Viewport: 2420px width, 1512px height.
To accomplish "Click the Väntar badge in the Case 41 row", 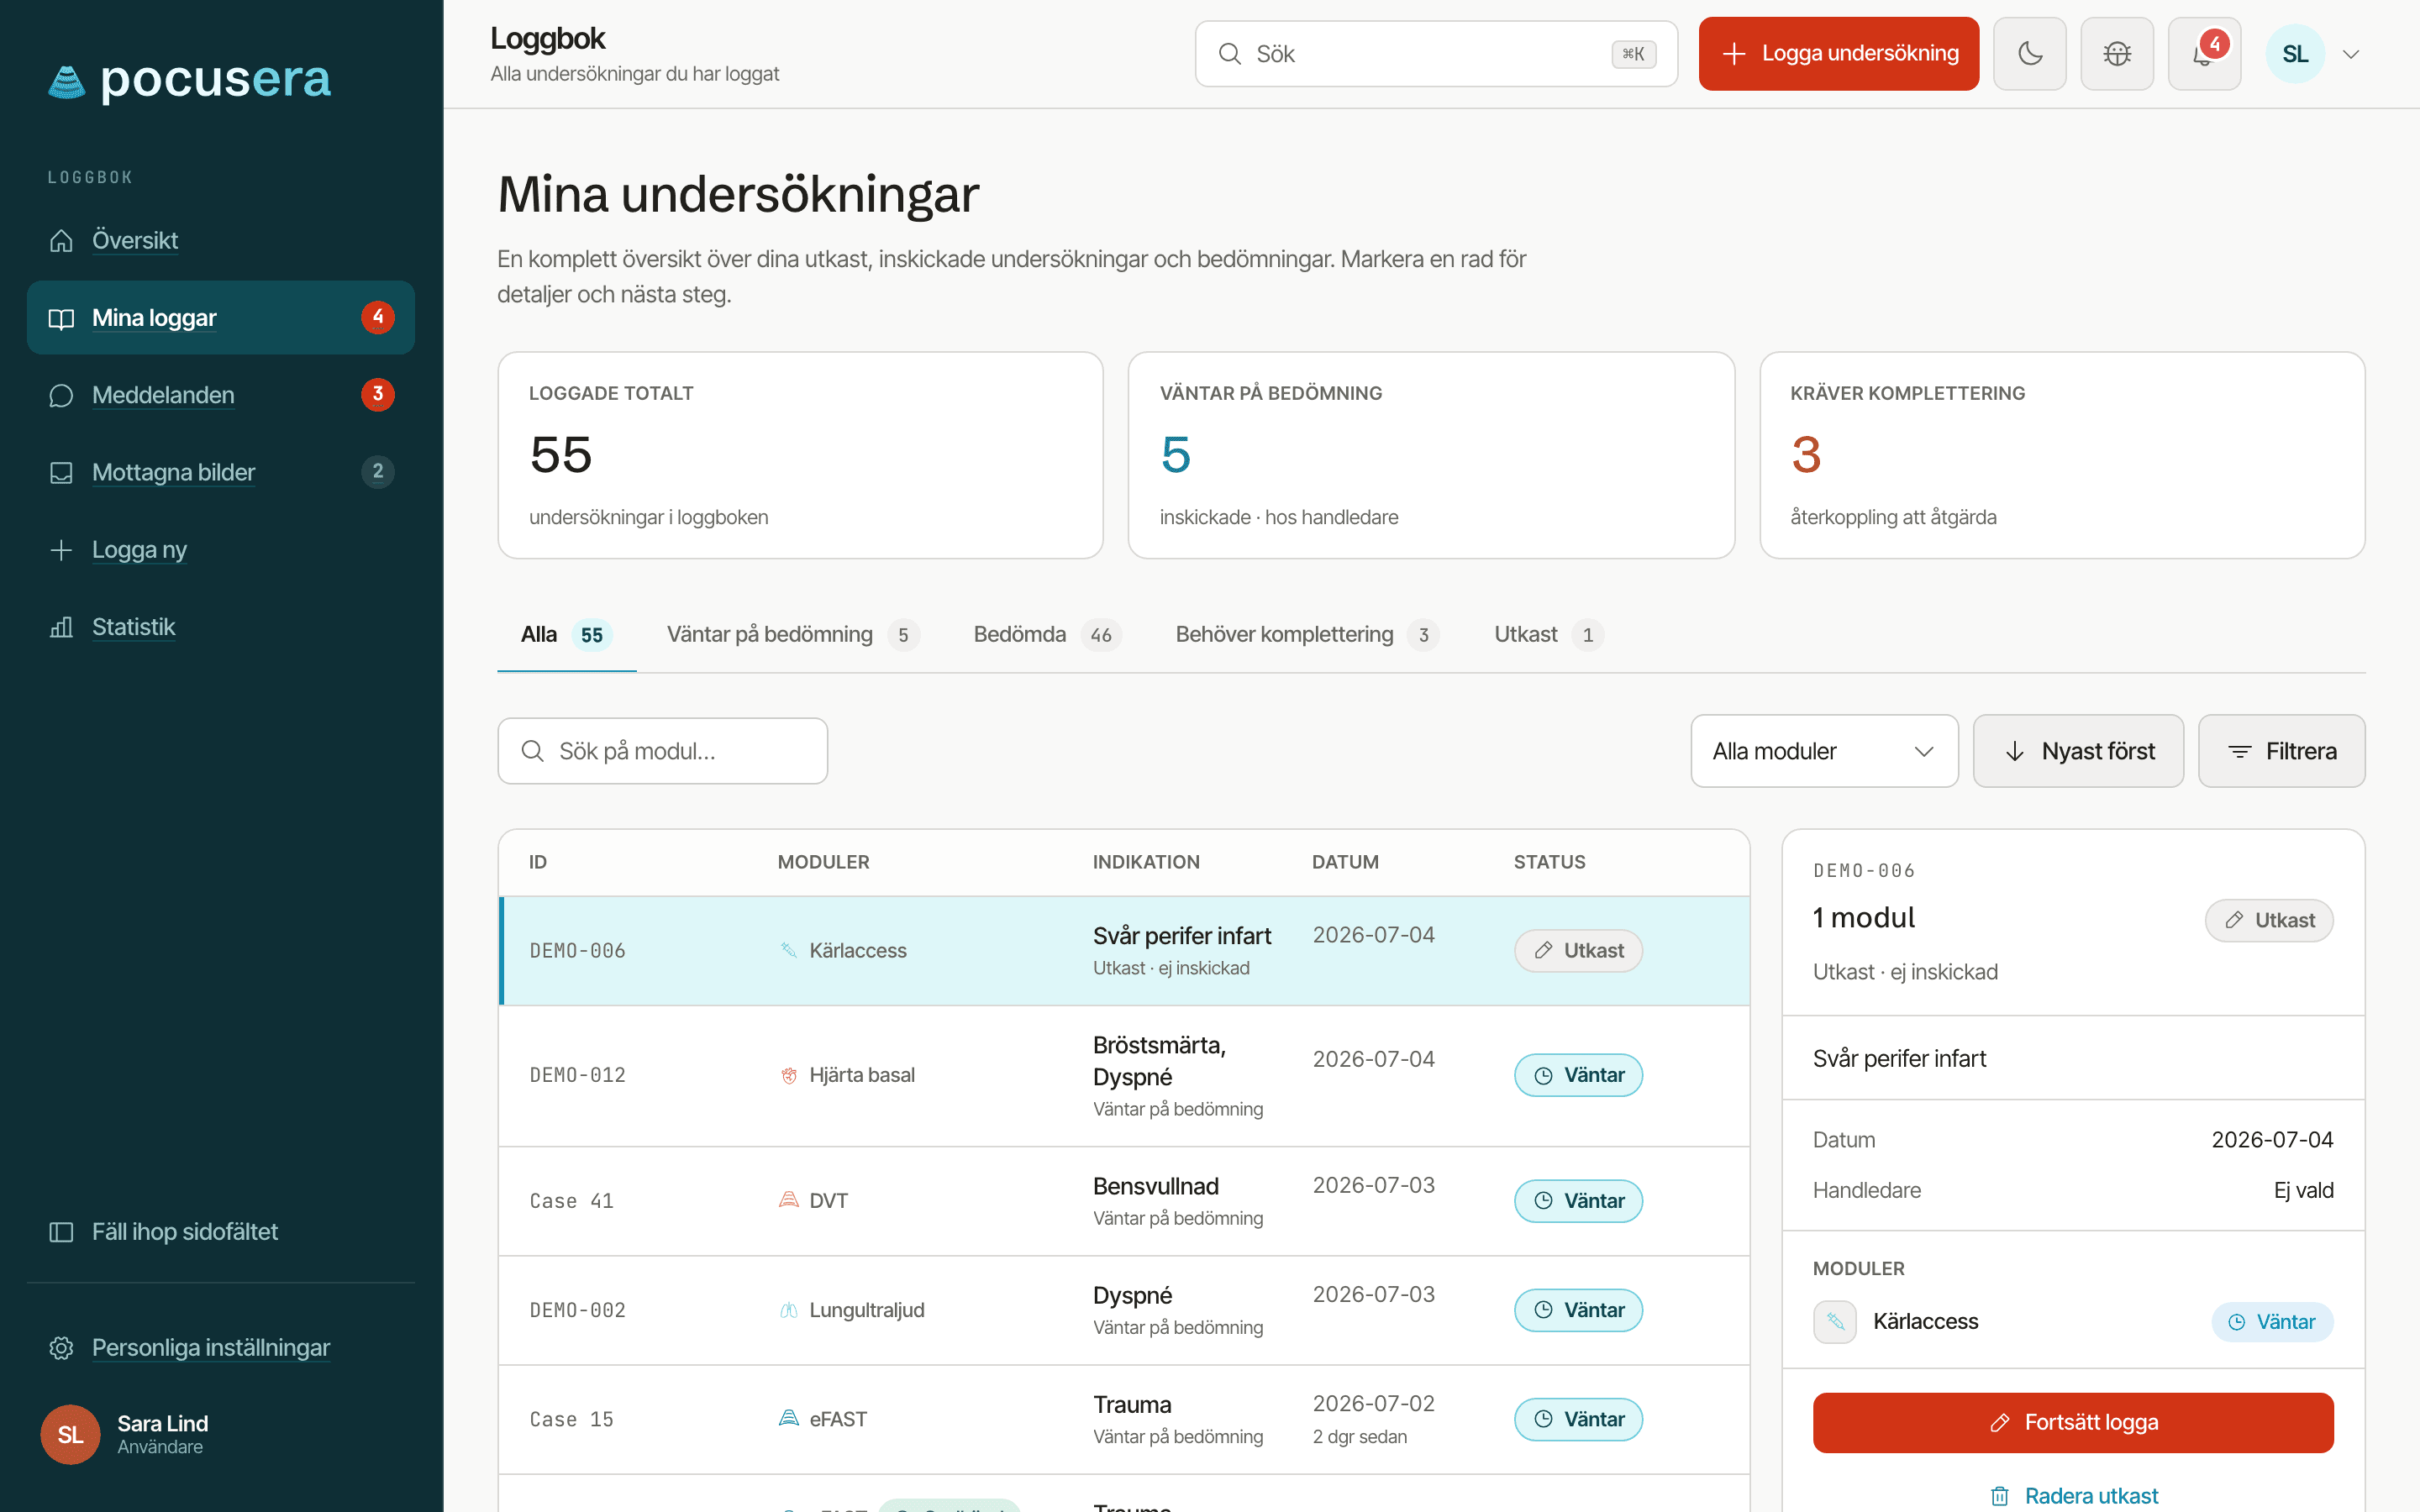I will pos(1578,1201).
